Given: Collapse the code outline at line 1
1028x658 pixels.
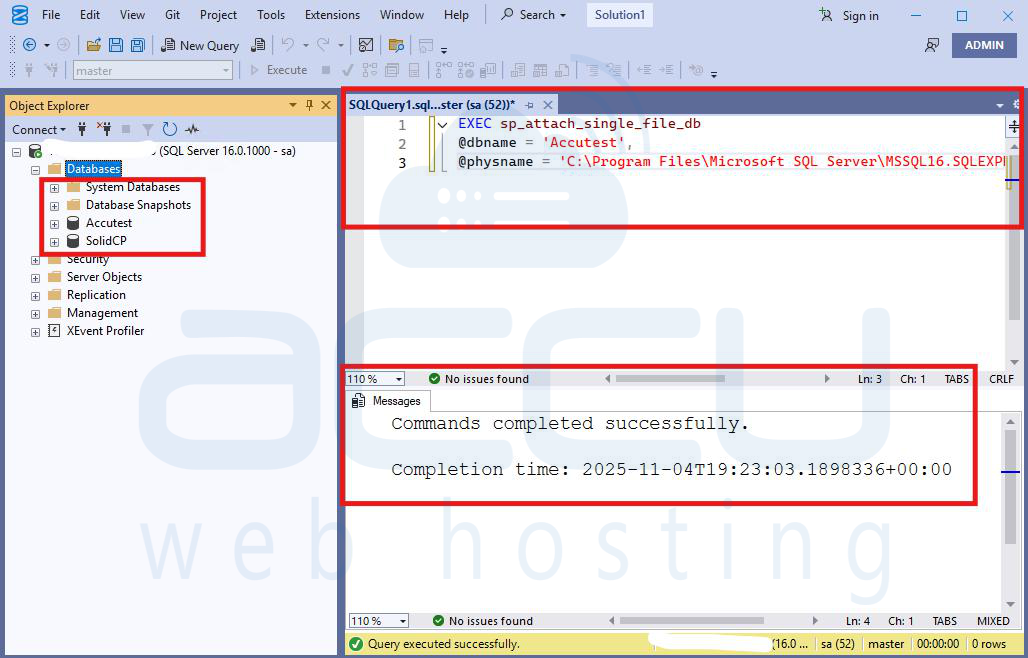Looking at the screenshot, I should 443,125.
